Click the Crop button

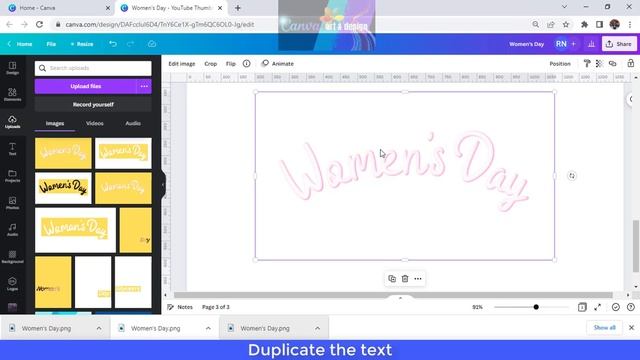tap(211, 64)
